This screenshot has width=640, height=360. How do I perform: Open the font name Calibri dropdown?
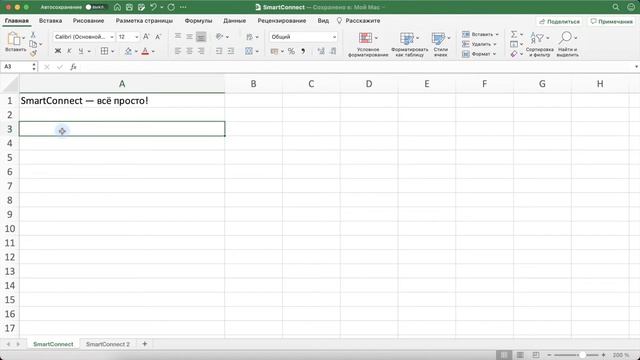click(x=111, y=37)
